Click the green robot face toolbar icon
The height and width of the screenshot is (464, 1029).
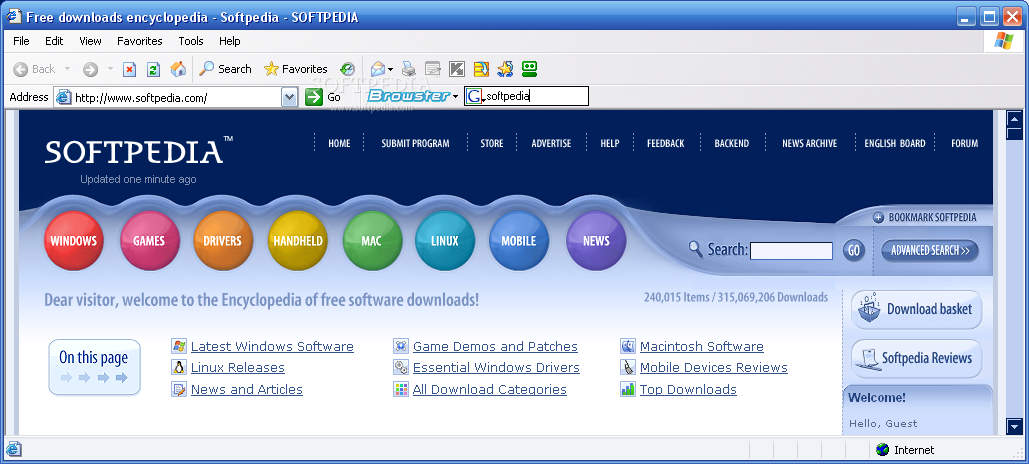(530, 69)
